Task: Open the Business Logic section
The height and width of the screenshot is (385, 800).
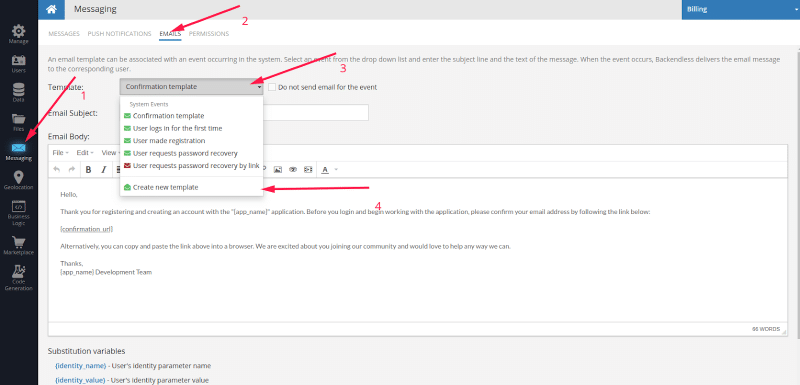Action: (x=19, y=213)
